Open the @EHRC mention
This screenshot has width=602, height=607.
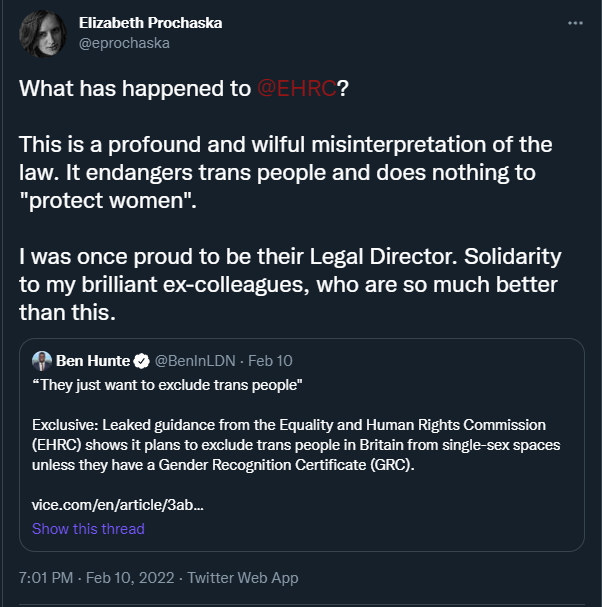[296, 88]
